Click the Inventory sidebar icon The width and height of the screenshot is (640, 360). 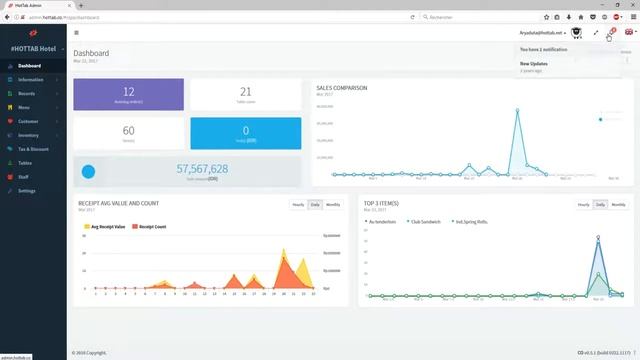tap(10, 135)
